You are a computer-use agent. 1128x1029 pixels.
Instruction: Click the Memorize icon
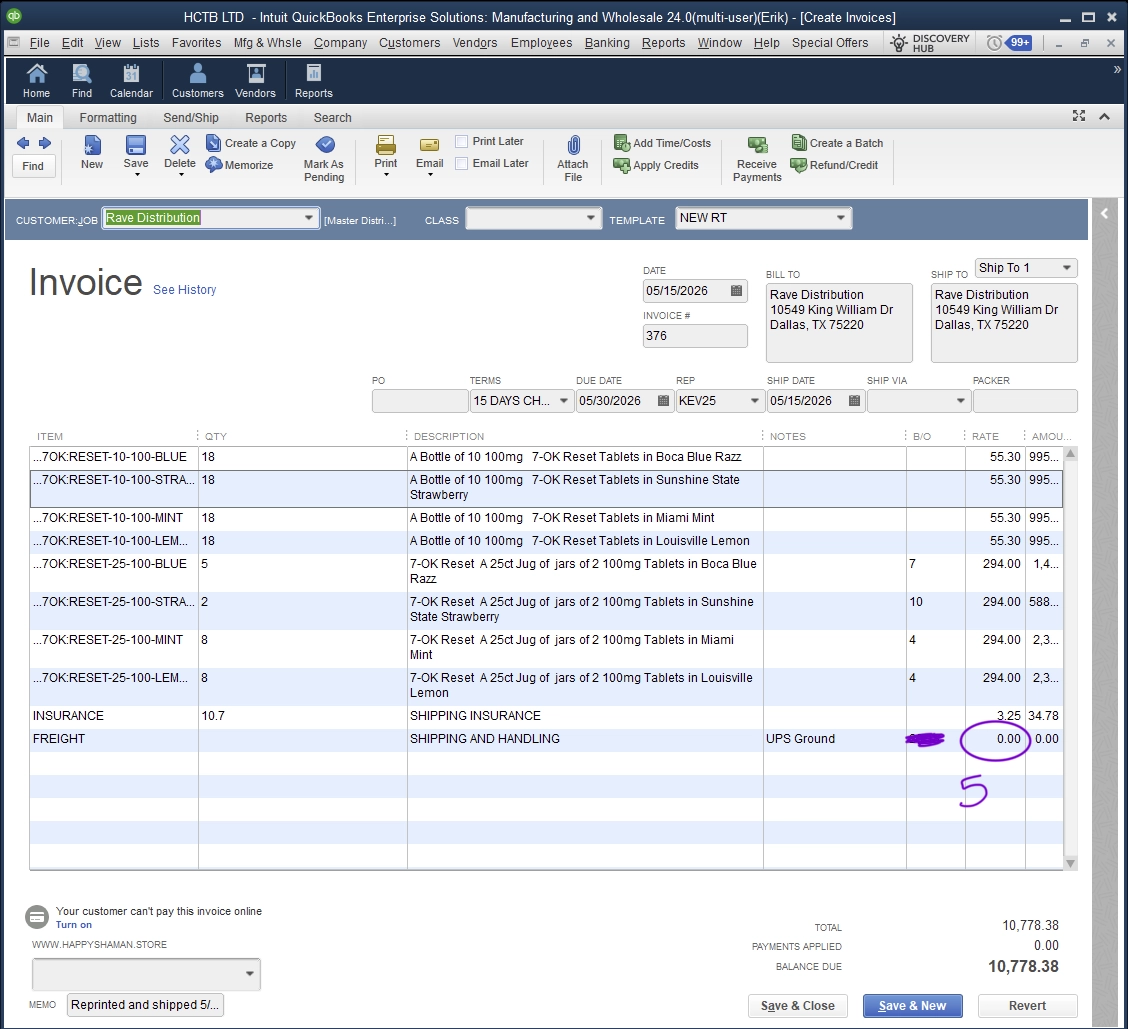point(214,165)
